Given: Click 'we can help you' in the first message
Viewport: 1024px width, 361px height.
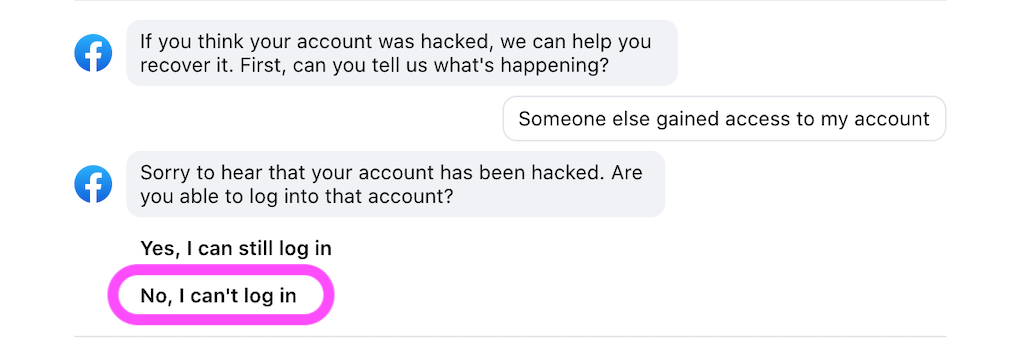Looking at the screenshot, I should (577, 42).
